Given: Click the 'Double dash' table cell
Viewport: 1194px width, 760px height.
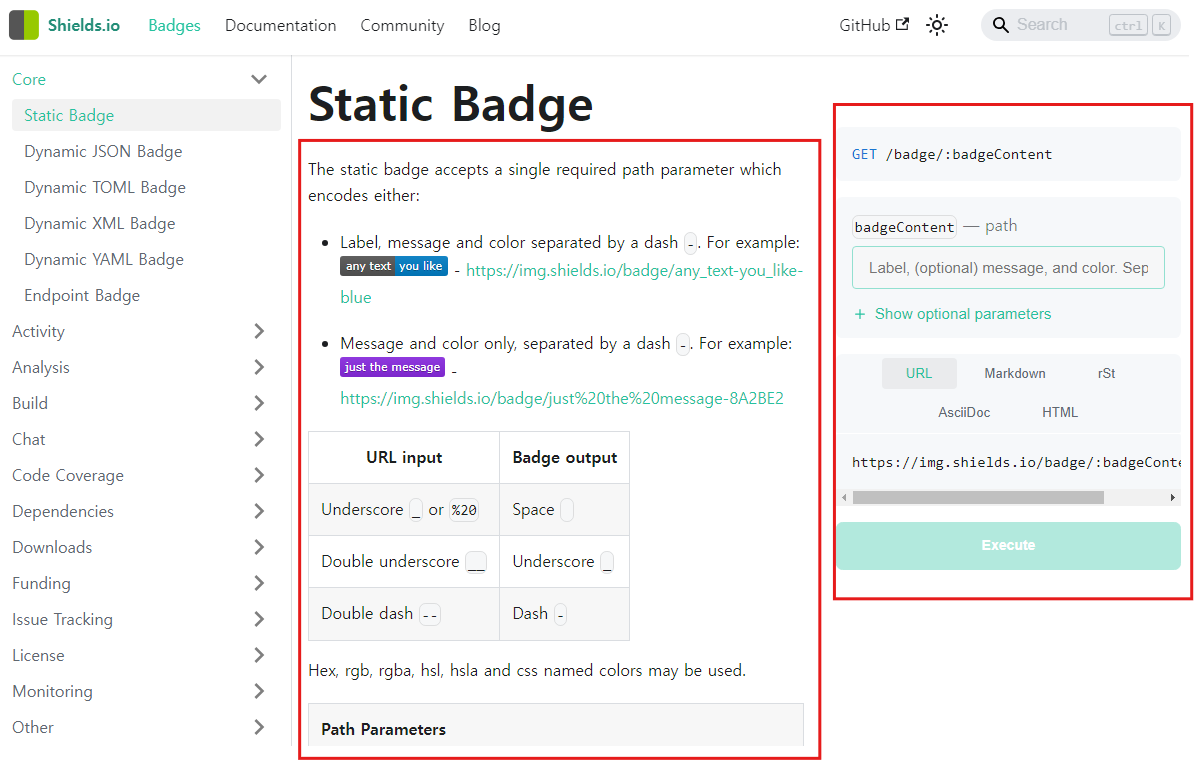Looking at the screenshot, I should [404, 614].
